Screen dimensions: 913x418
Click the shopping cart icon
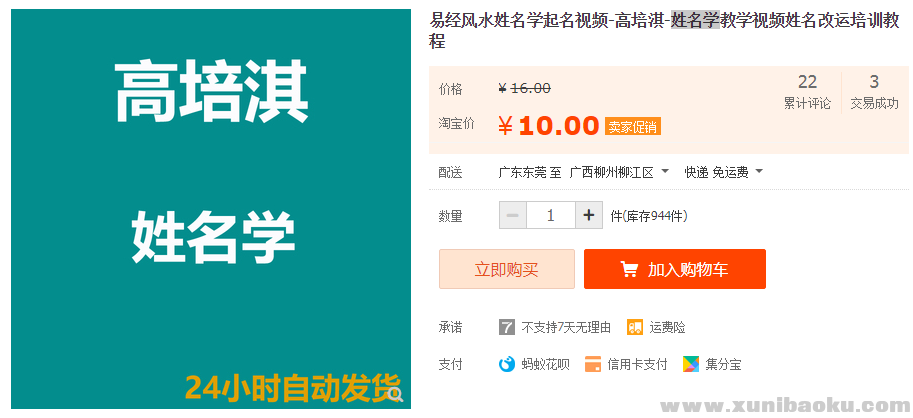pos(629,269)
